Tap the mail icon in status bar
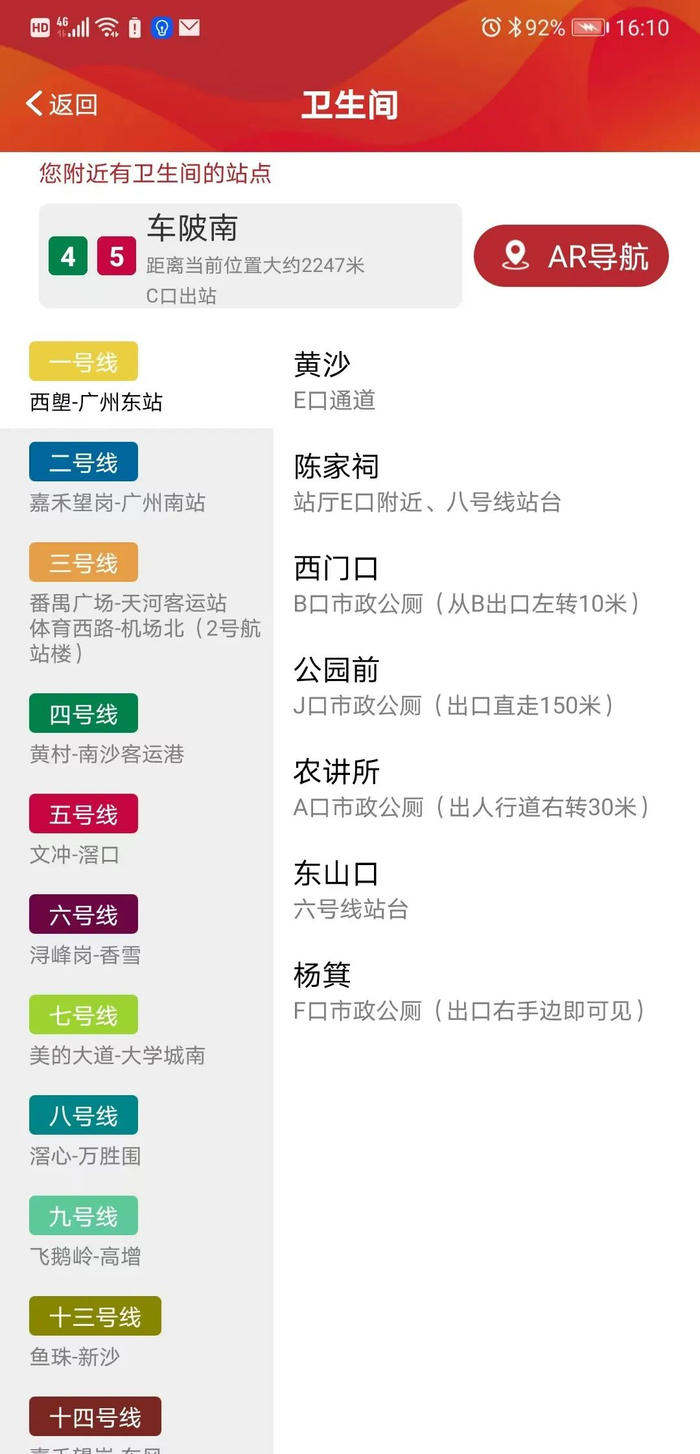The height and width of the screenshot is (1454, 700). (x=189, y=27)
